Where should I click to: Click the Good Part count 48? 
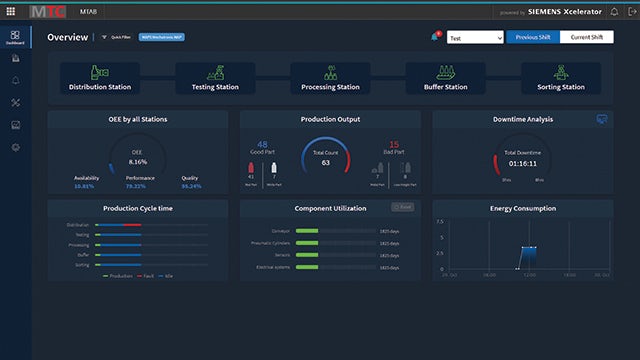262,144
